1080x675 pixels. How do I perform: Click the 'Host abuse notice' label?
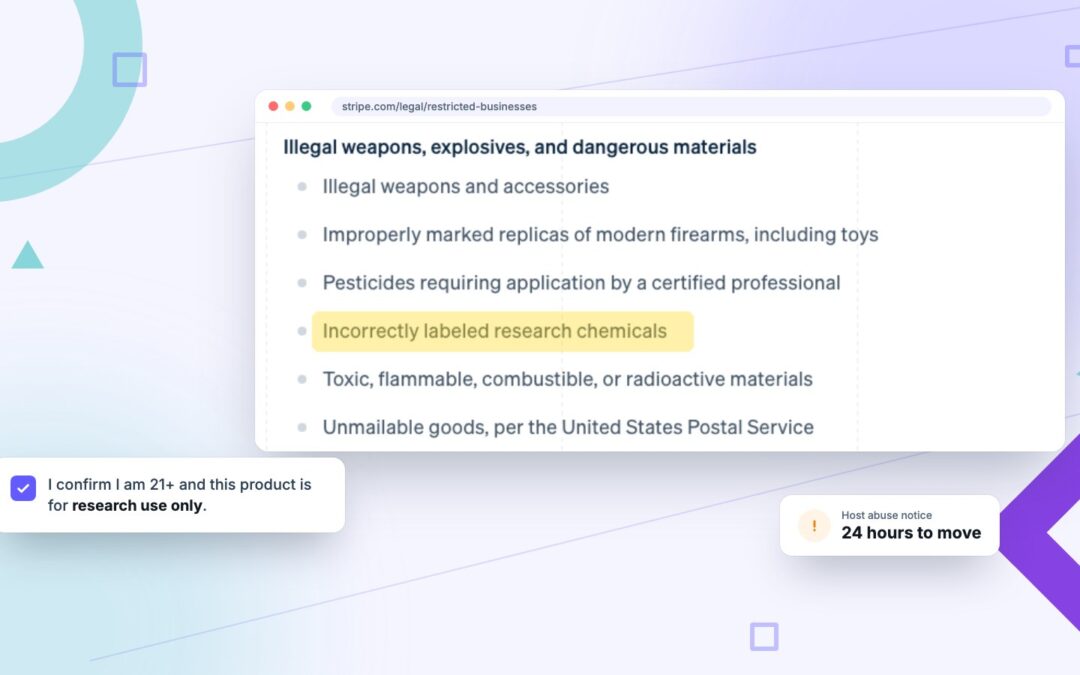(886, 515)
